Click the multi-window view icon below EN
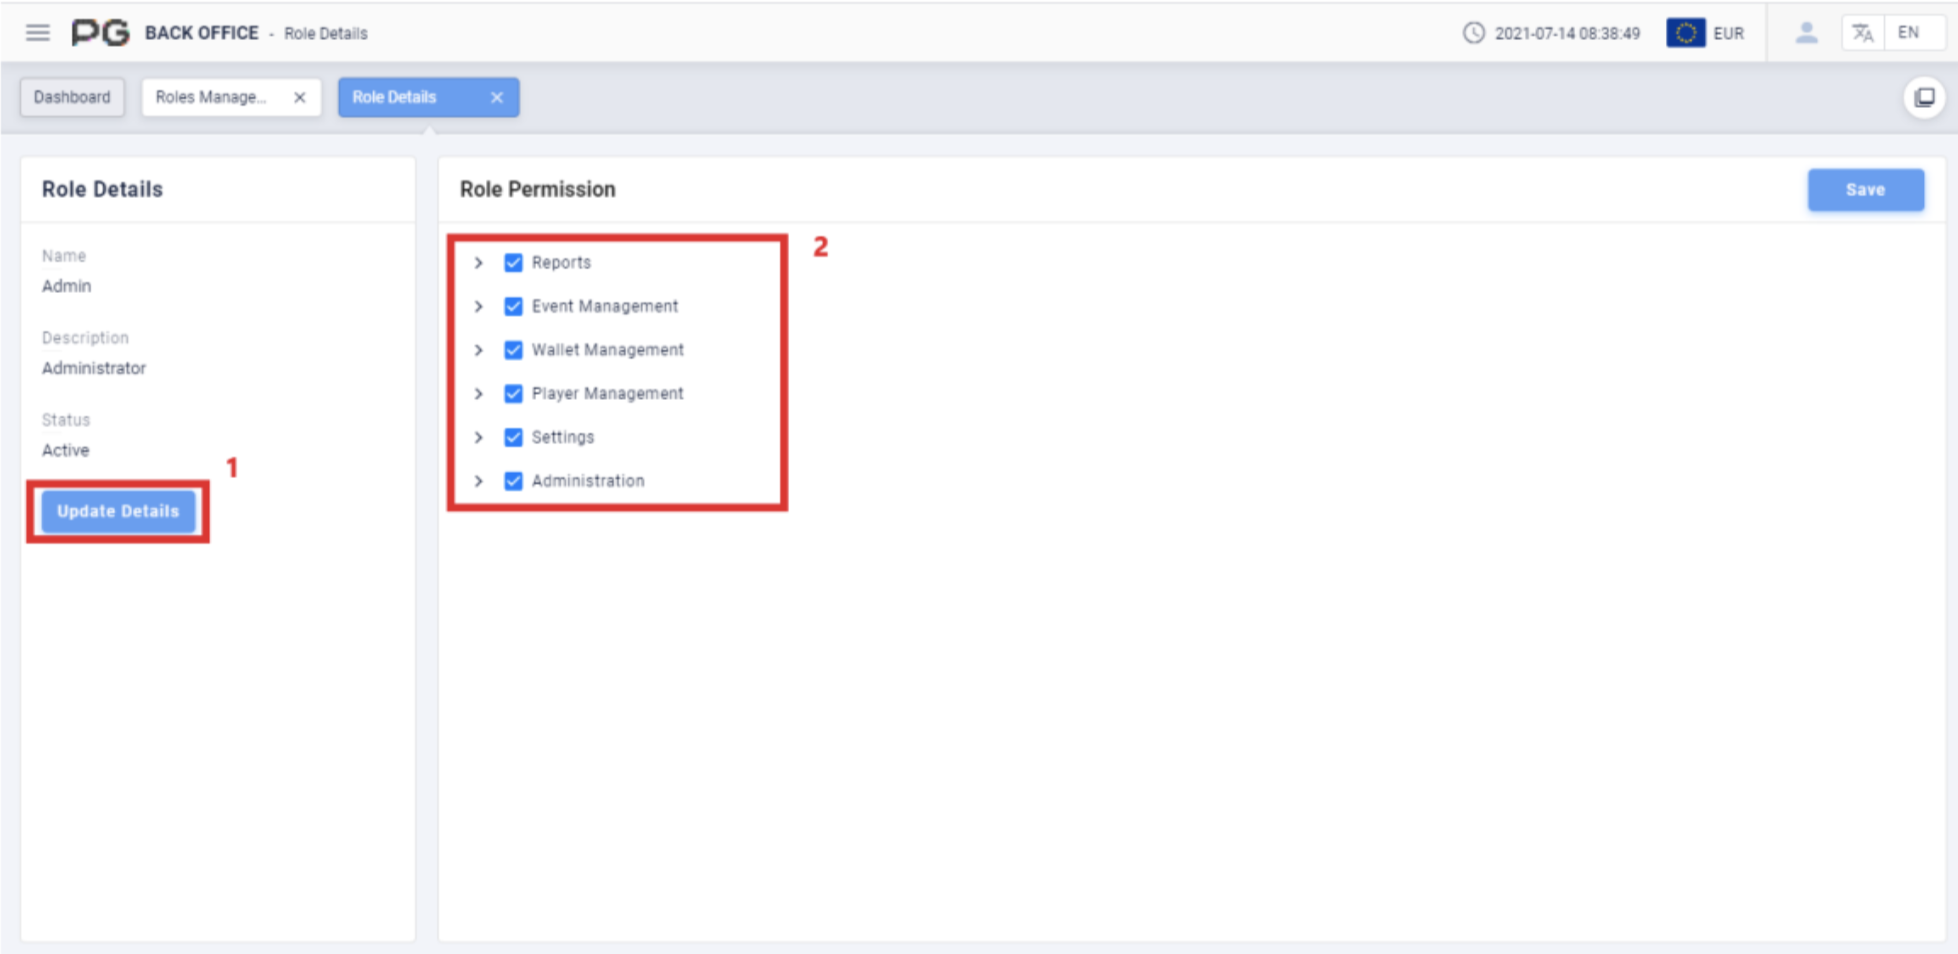 pyautogui.click(x=1922, y=97)
